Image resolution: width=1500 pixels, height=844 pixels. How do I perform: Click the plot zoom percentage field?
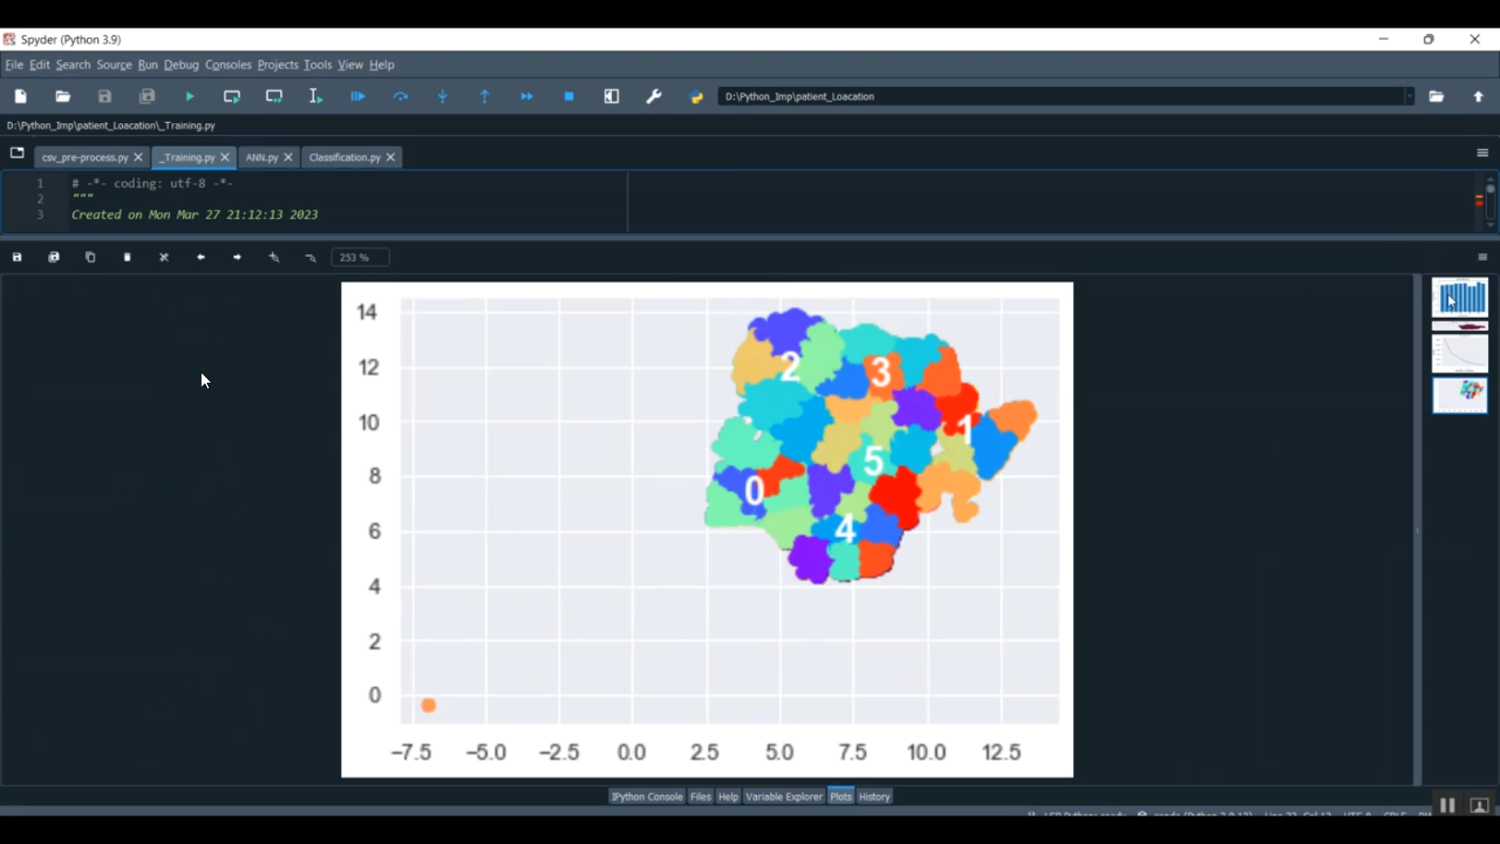360,258
